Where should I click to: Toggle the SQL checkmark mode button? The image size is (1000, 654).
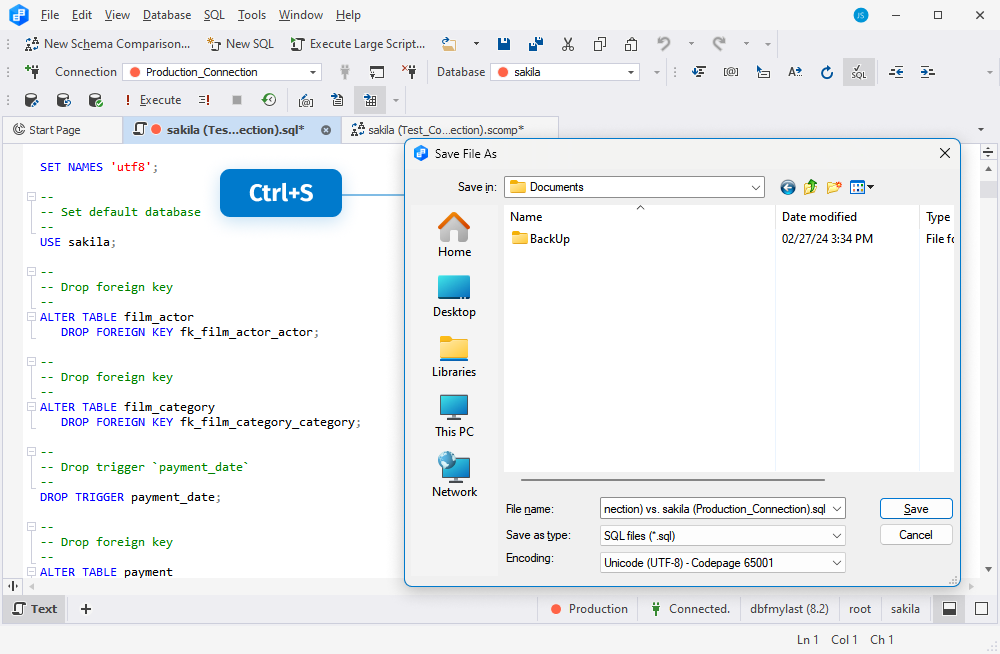tap(859, 72)
